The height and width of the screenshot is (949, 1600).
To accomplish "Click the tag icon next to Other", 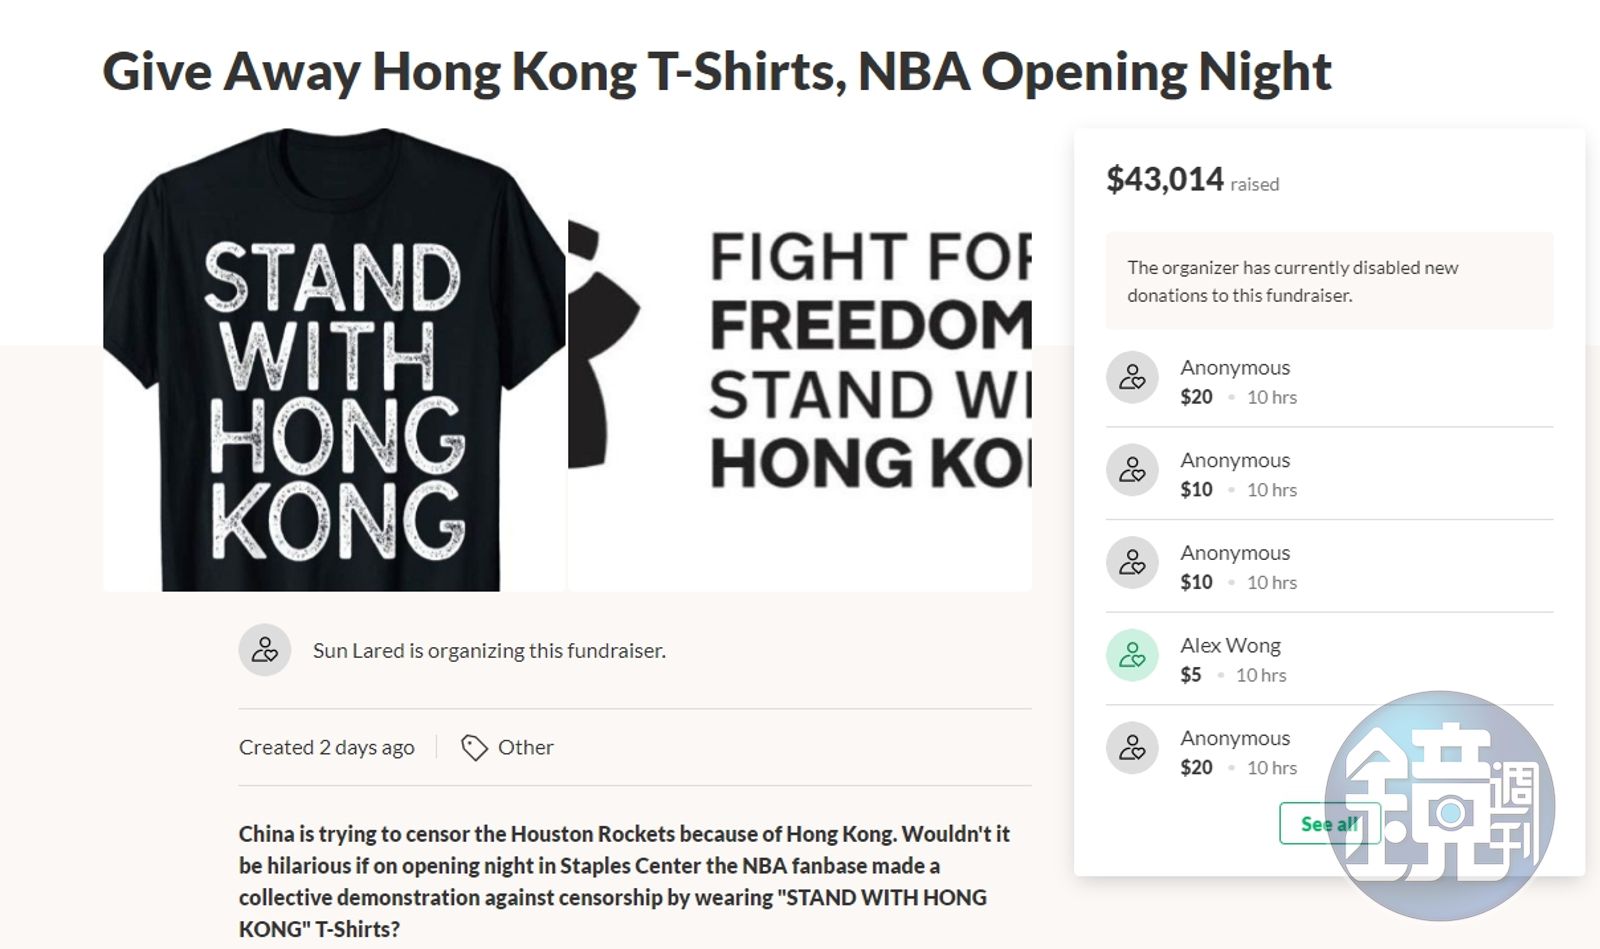I will point(474,747).
